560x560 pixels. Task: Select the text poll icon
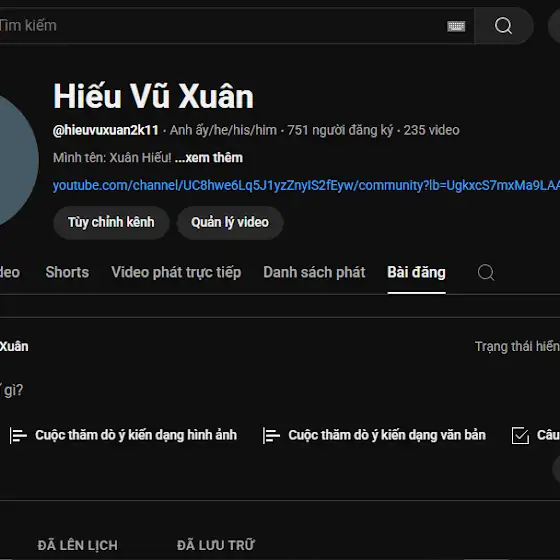[271, 435]
